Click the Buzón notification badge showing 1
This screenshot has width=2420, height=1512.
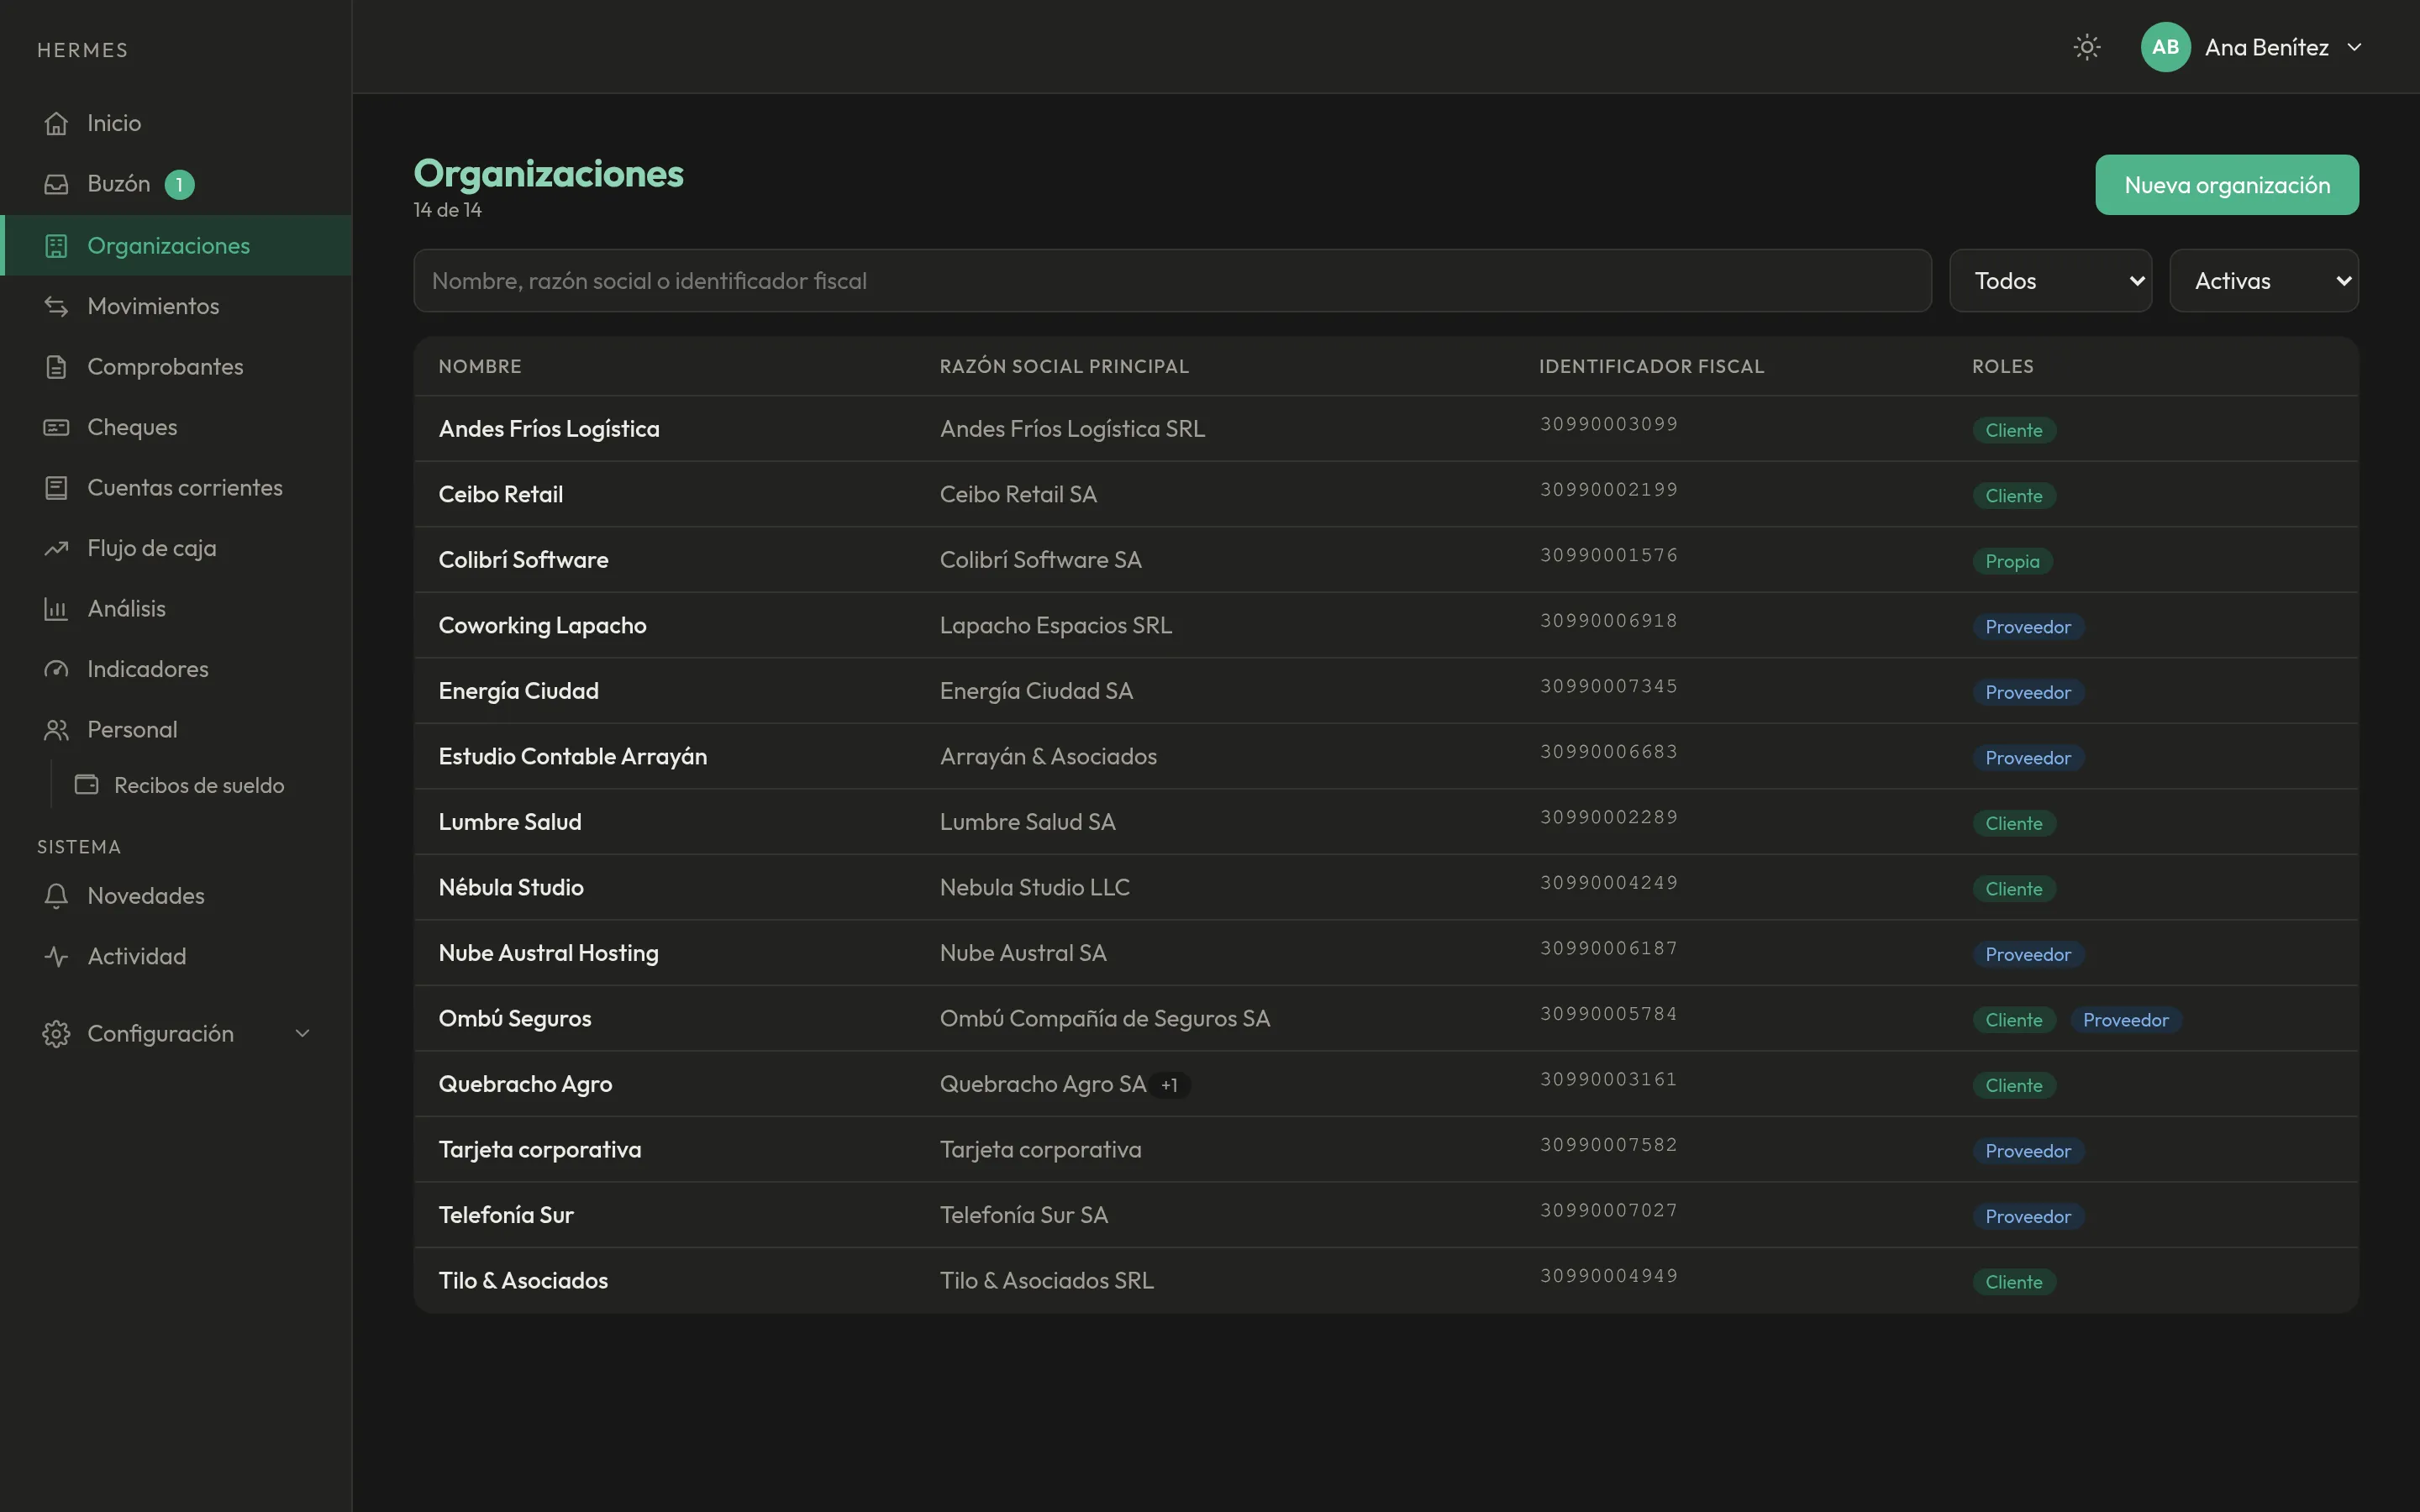click(179, 185)
